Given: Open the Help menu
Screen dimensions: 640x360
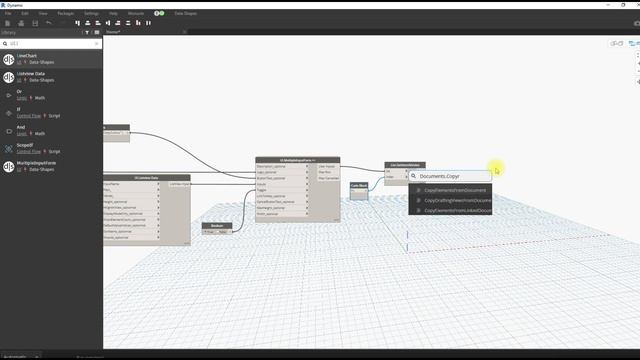Looking at the screenshot, I should point(113,13).
